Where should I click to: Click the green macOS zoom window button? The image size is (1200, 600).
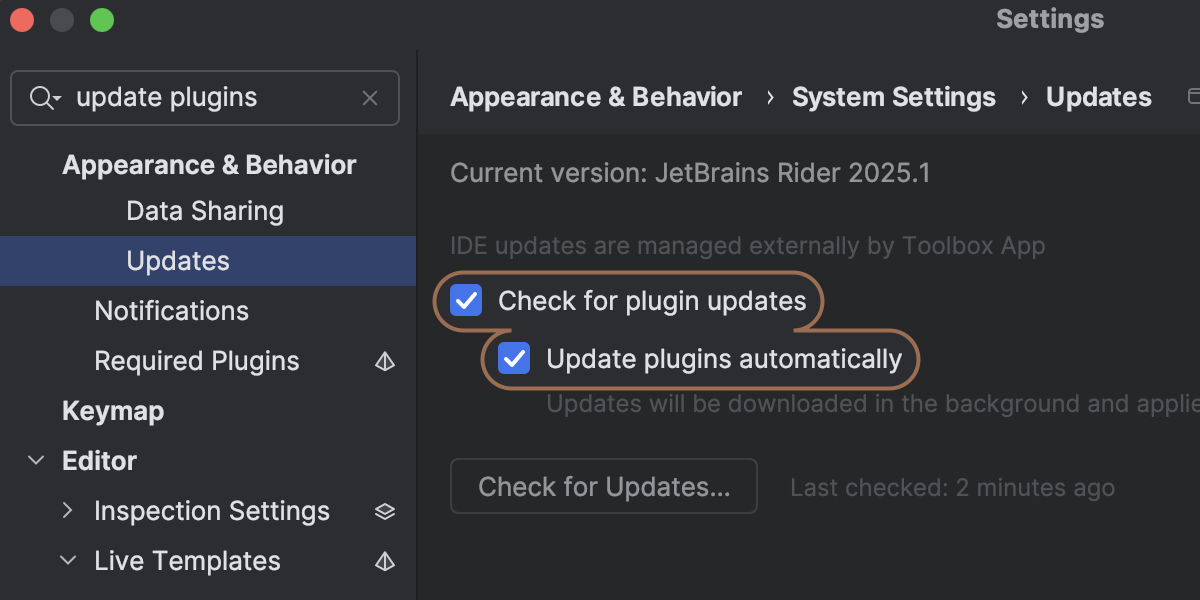tap(102, 20)
